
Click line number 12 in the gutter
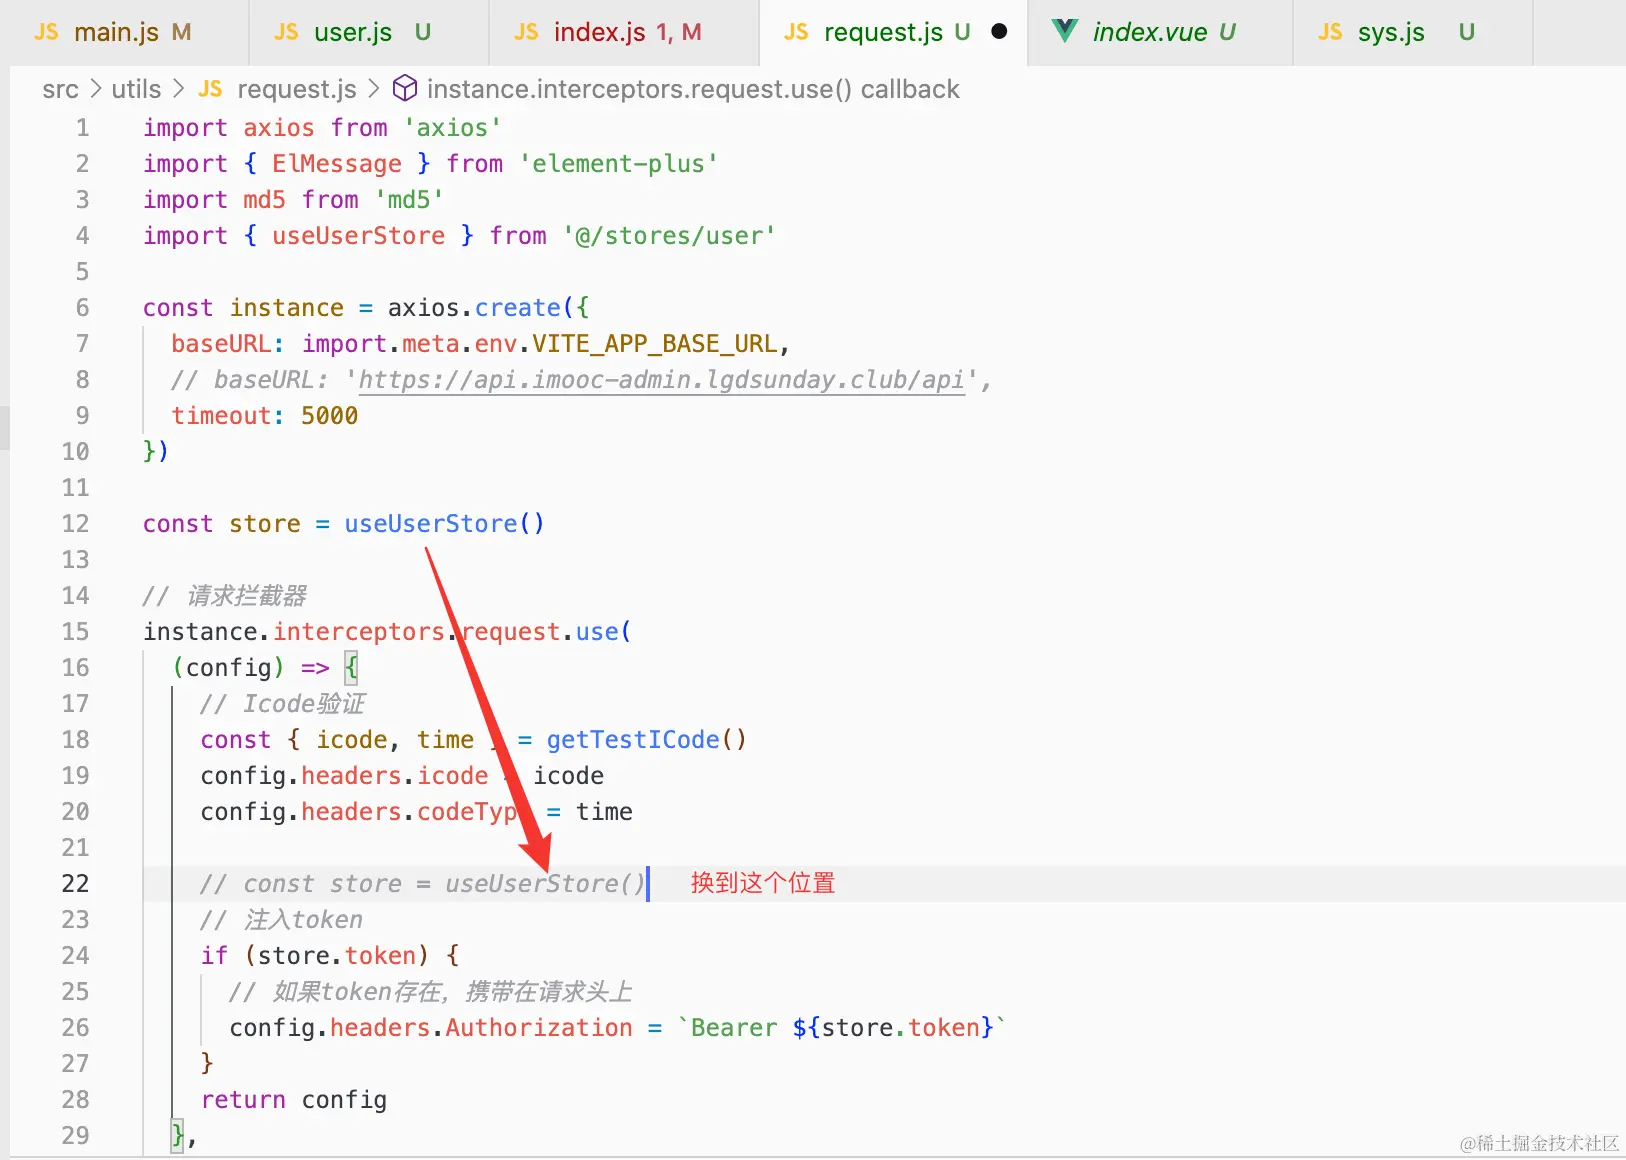pos(75,524)
